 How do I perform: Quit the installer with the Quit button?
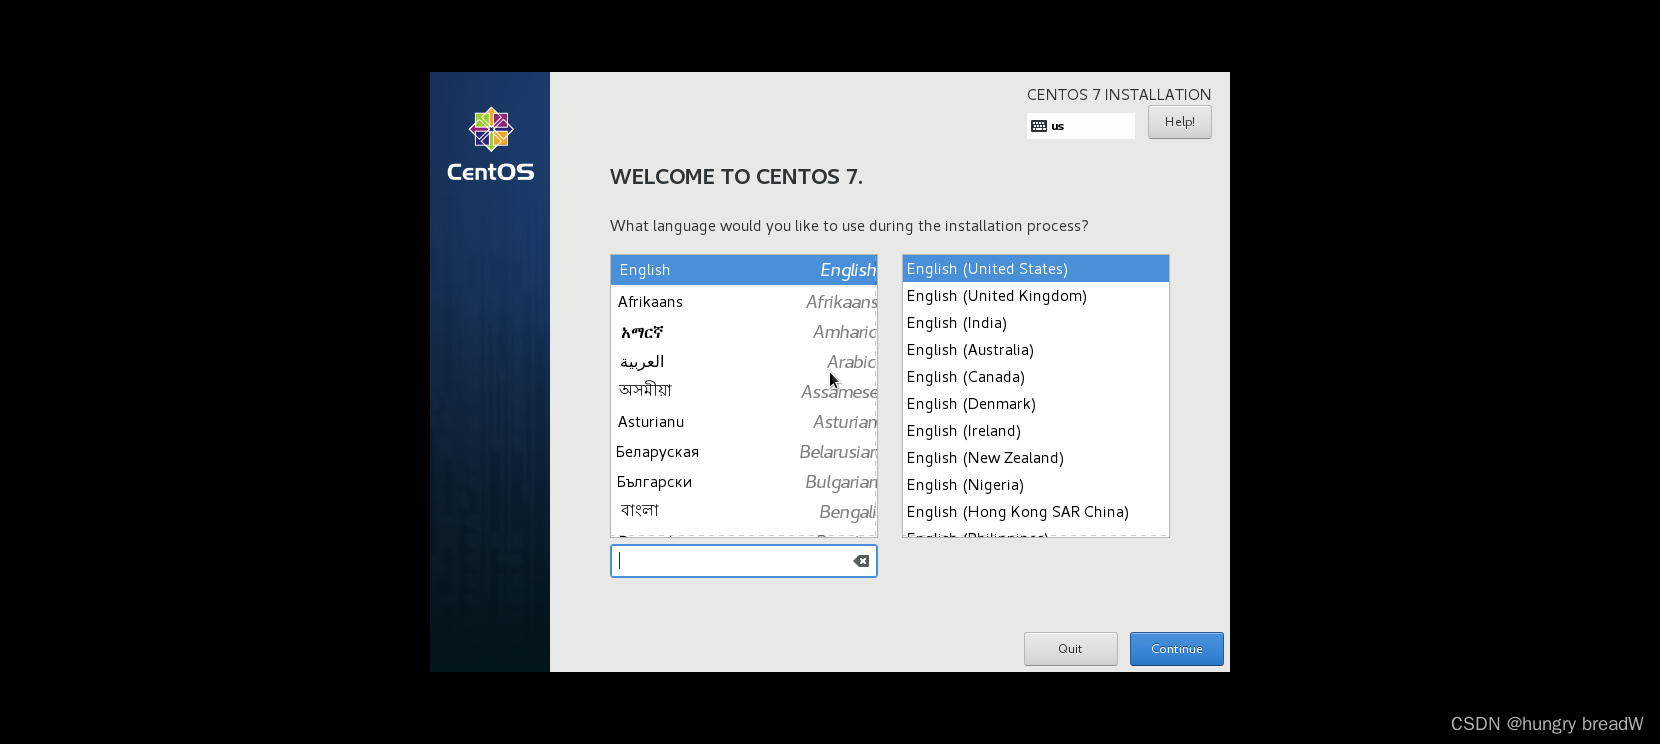coord(1071,649)
